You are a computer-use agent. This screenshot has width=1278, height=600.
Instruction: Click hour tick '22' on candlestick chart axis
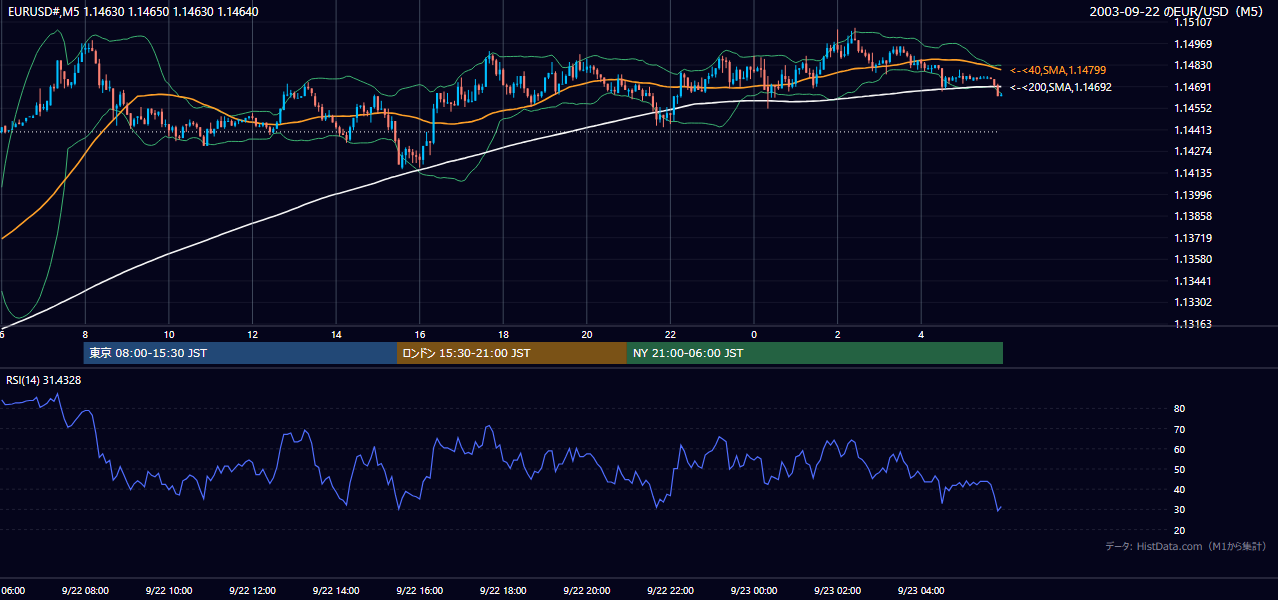pos(670,334)
